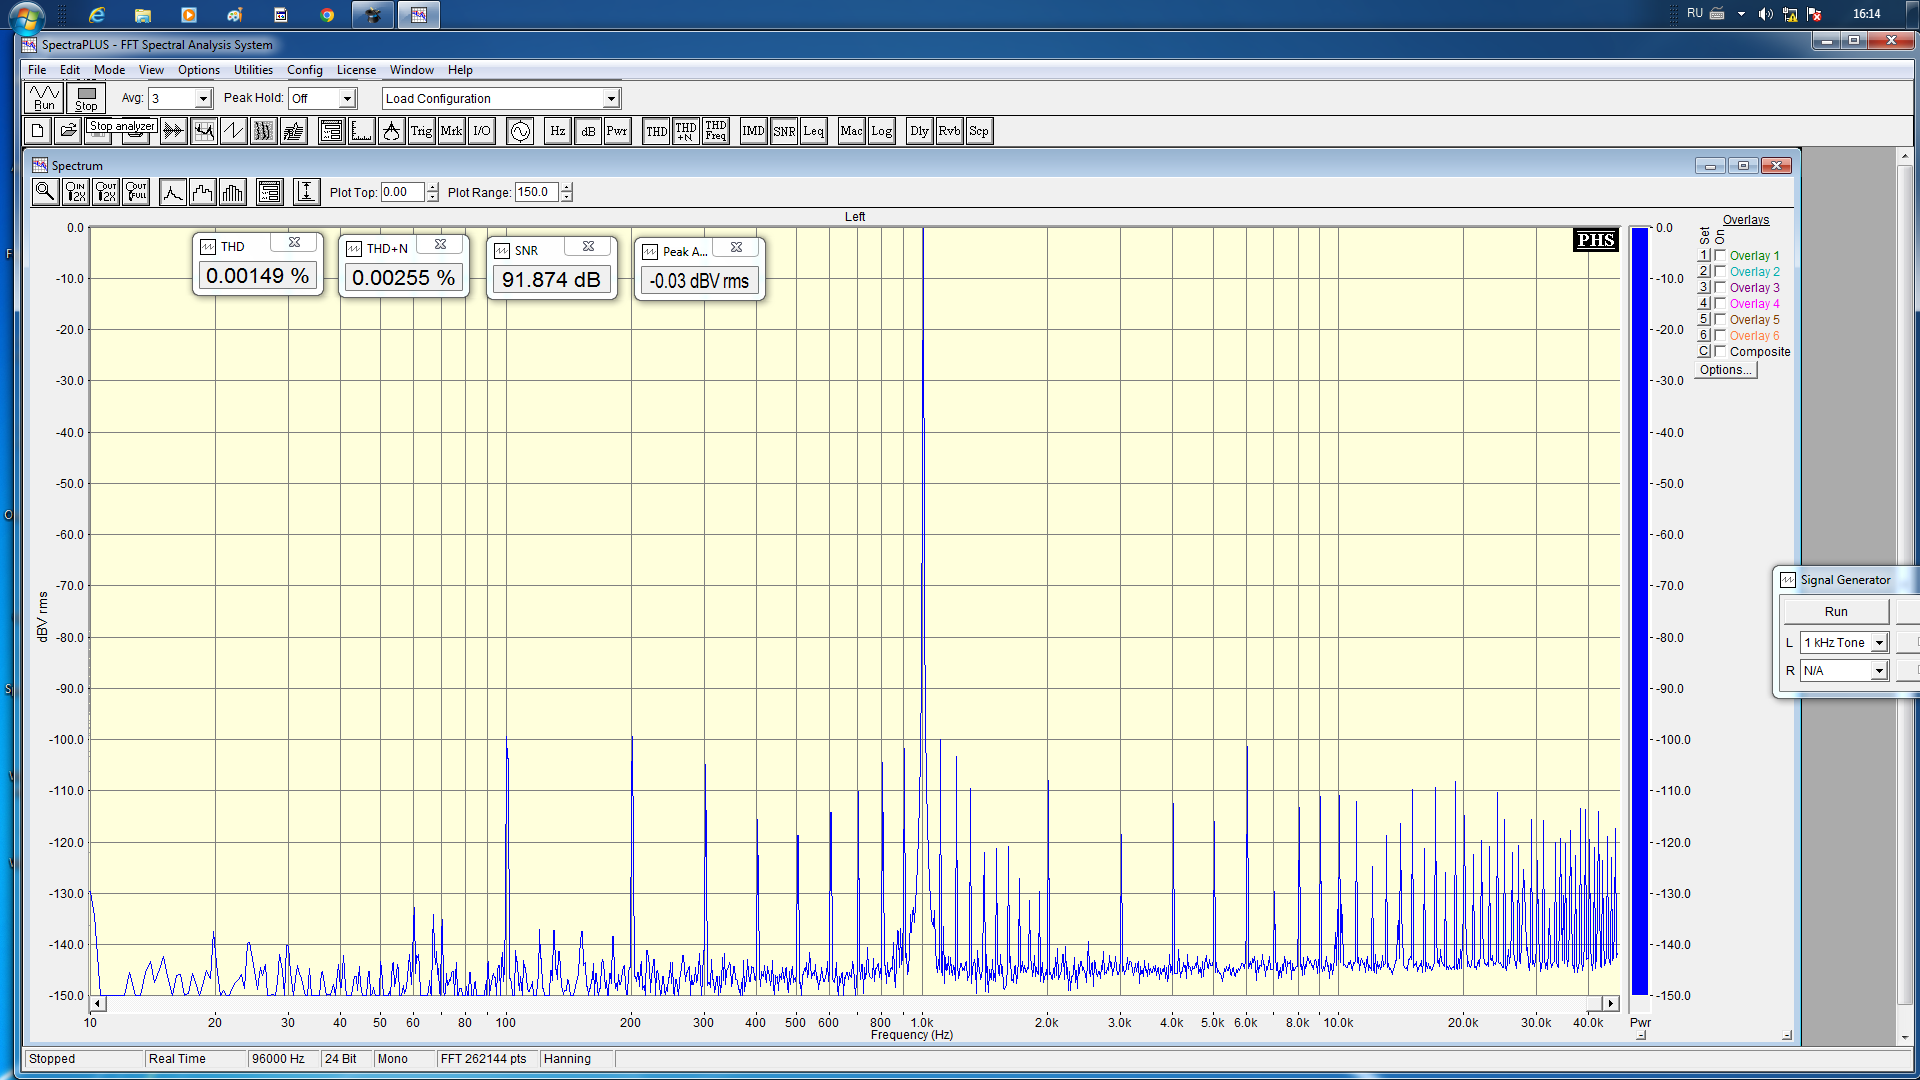This screenshot has height=1080, width=1920.
Task: Click the overlay Options... button
Action: 1726,370
